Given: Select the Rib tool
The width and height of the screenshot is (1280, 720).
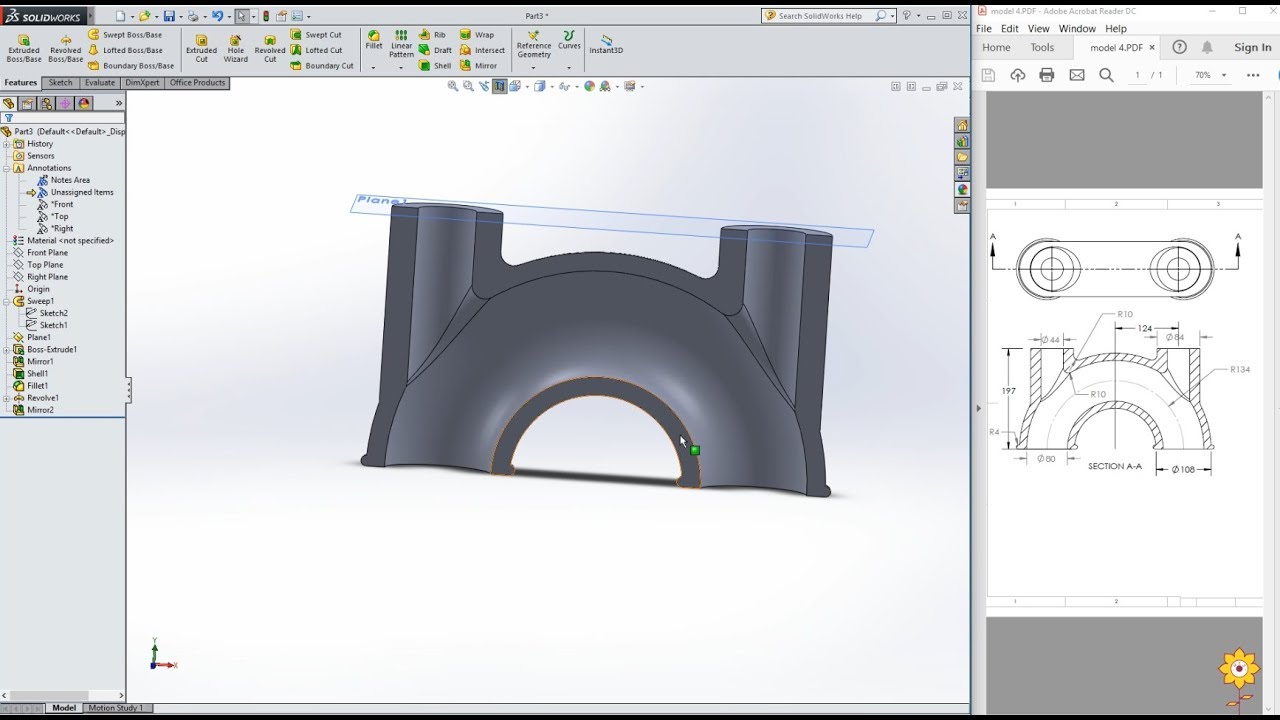Looking at the screenshot, I should (432, 35).
